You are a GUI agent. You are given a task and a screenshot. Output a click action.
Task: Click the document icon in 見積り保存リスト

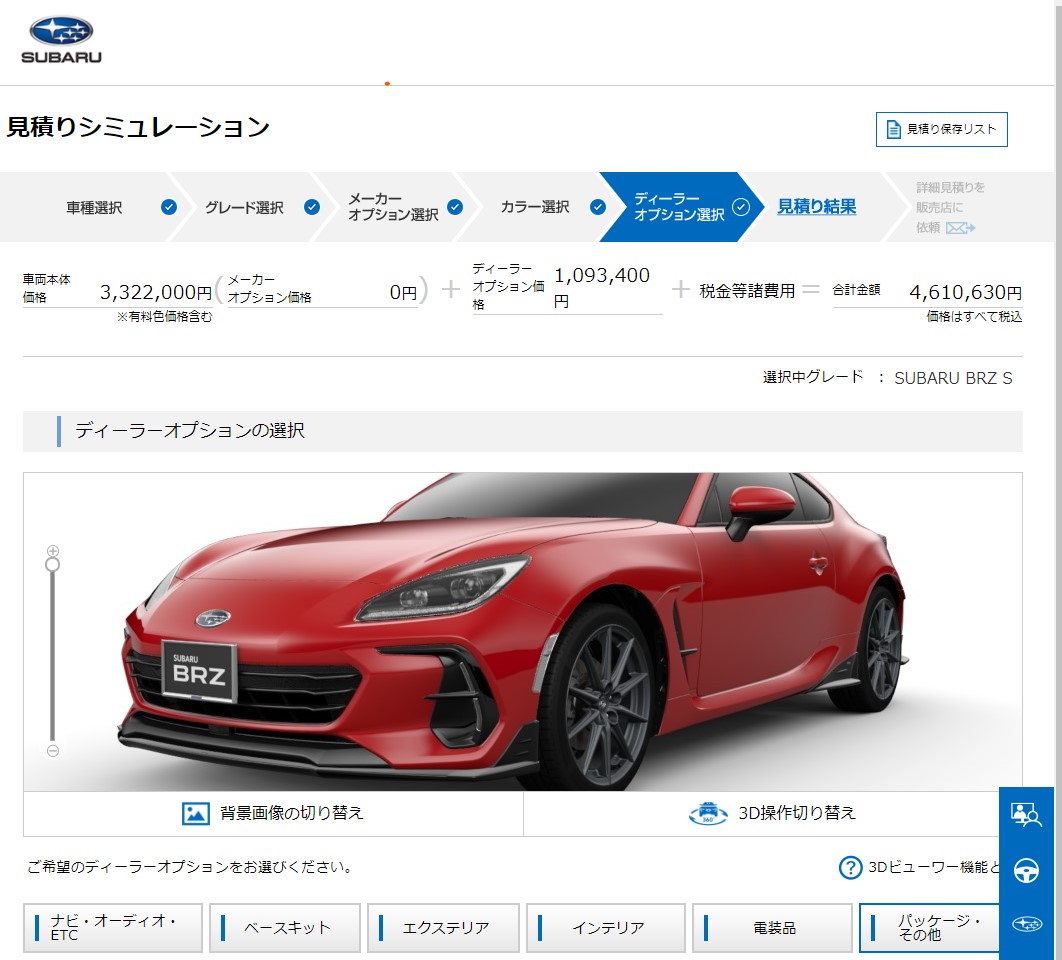point(893,129)
